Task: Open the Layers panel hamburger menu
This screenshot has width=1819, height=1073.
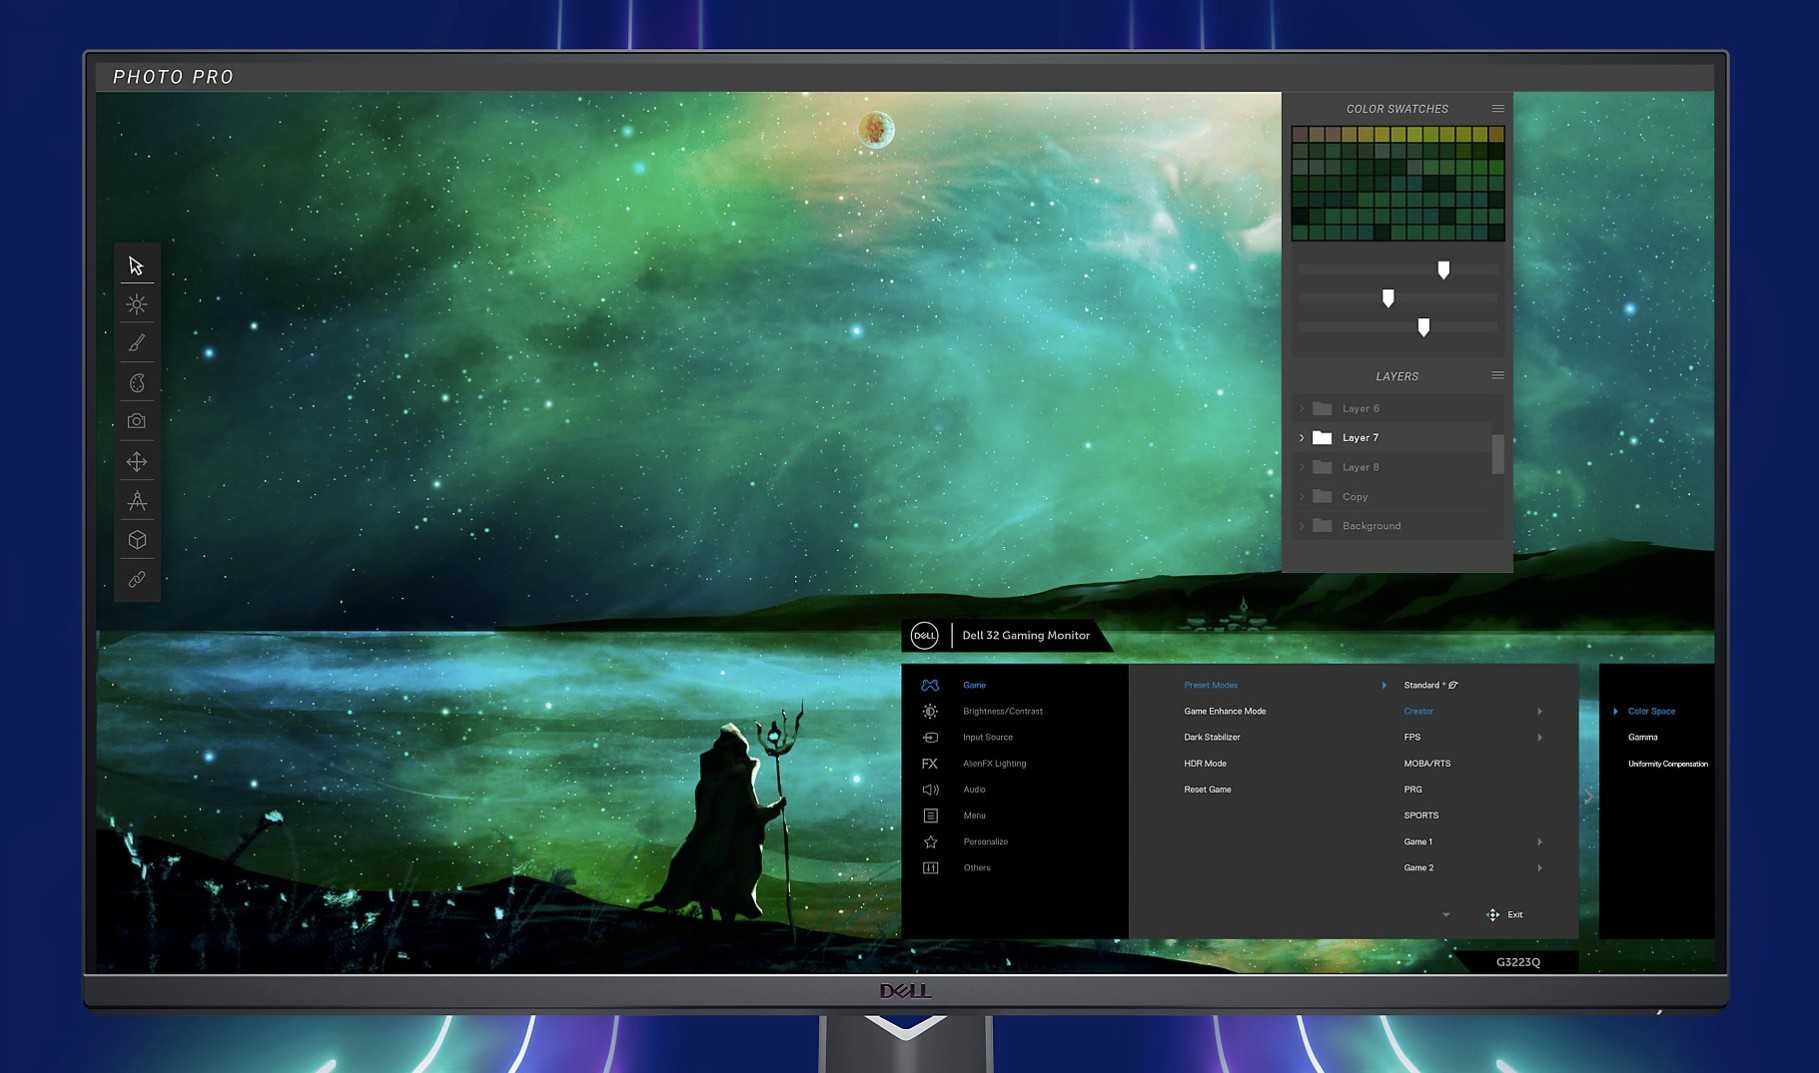Action: pos(1497,375)
